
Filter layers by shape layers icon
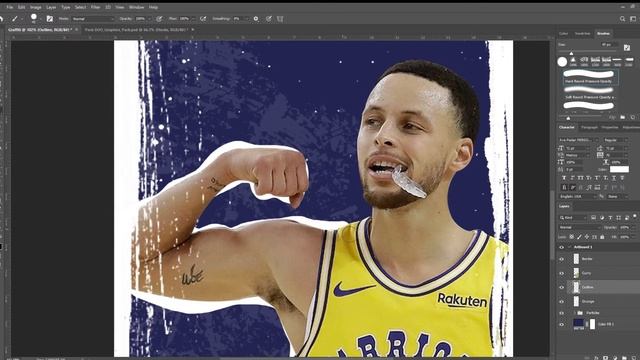(x=618, y=218)
